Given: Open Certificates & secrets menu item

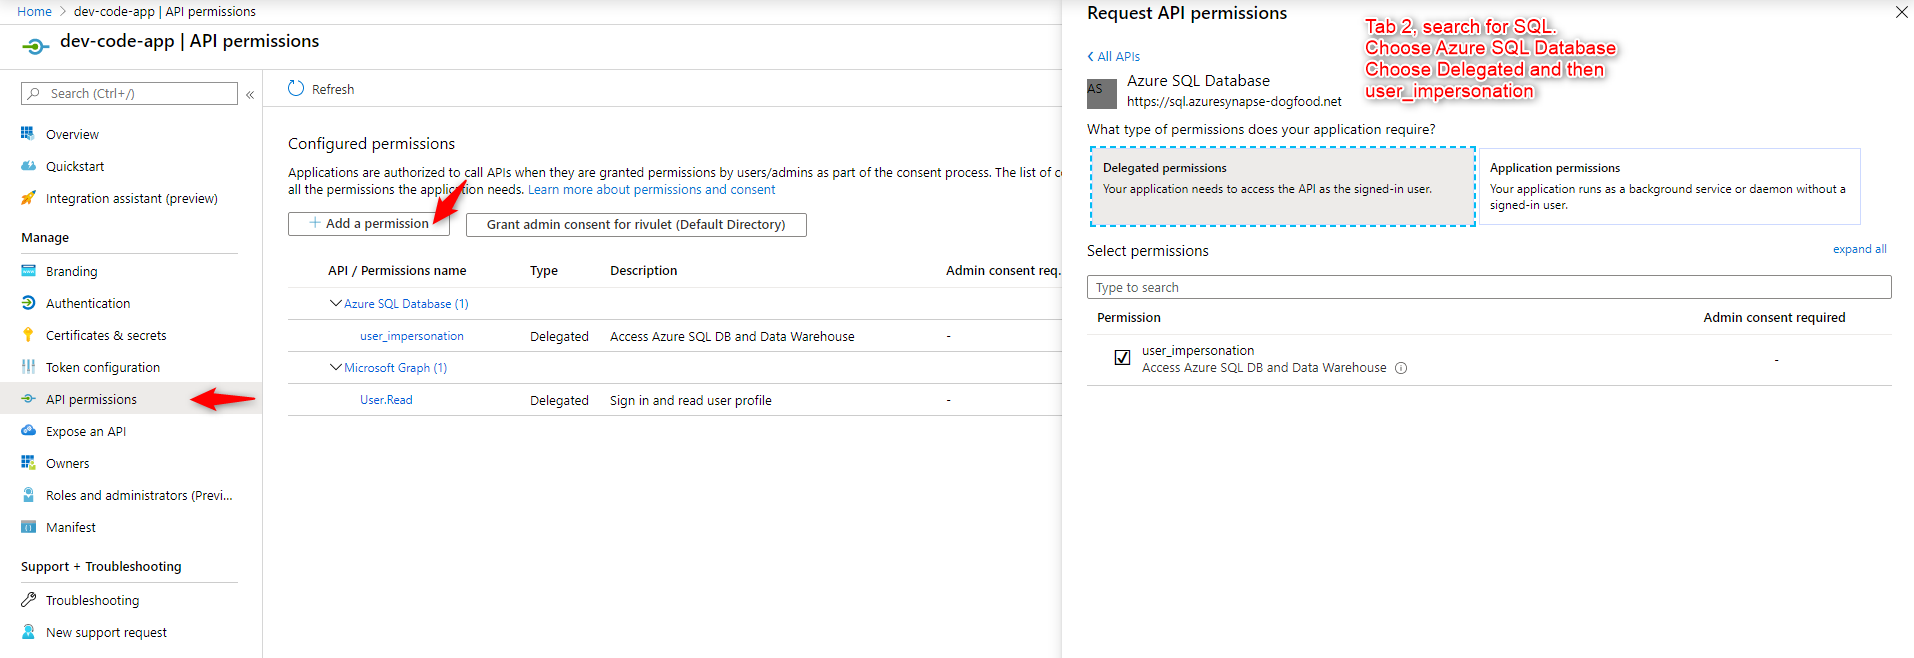Looking at the screenshot, I should 106,335.
